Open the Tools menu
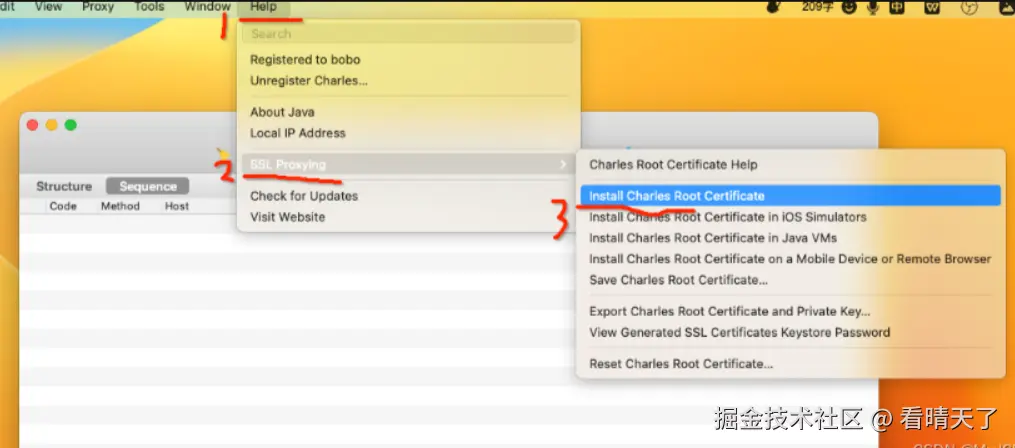Viewport: 1015px width, 448px height. [149, 7]
